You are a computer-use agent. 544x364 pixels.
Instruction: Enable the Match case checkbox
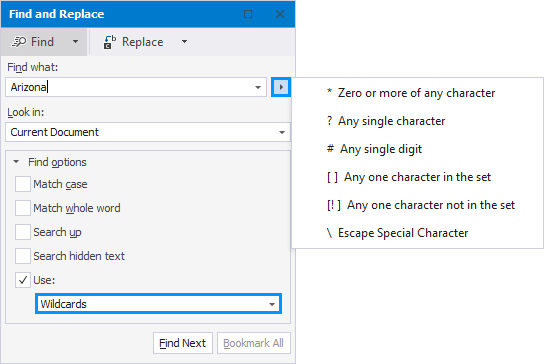pyautogui.click(x=23, y=184)
